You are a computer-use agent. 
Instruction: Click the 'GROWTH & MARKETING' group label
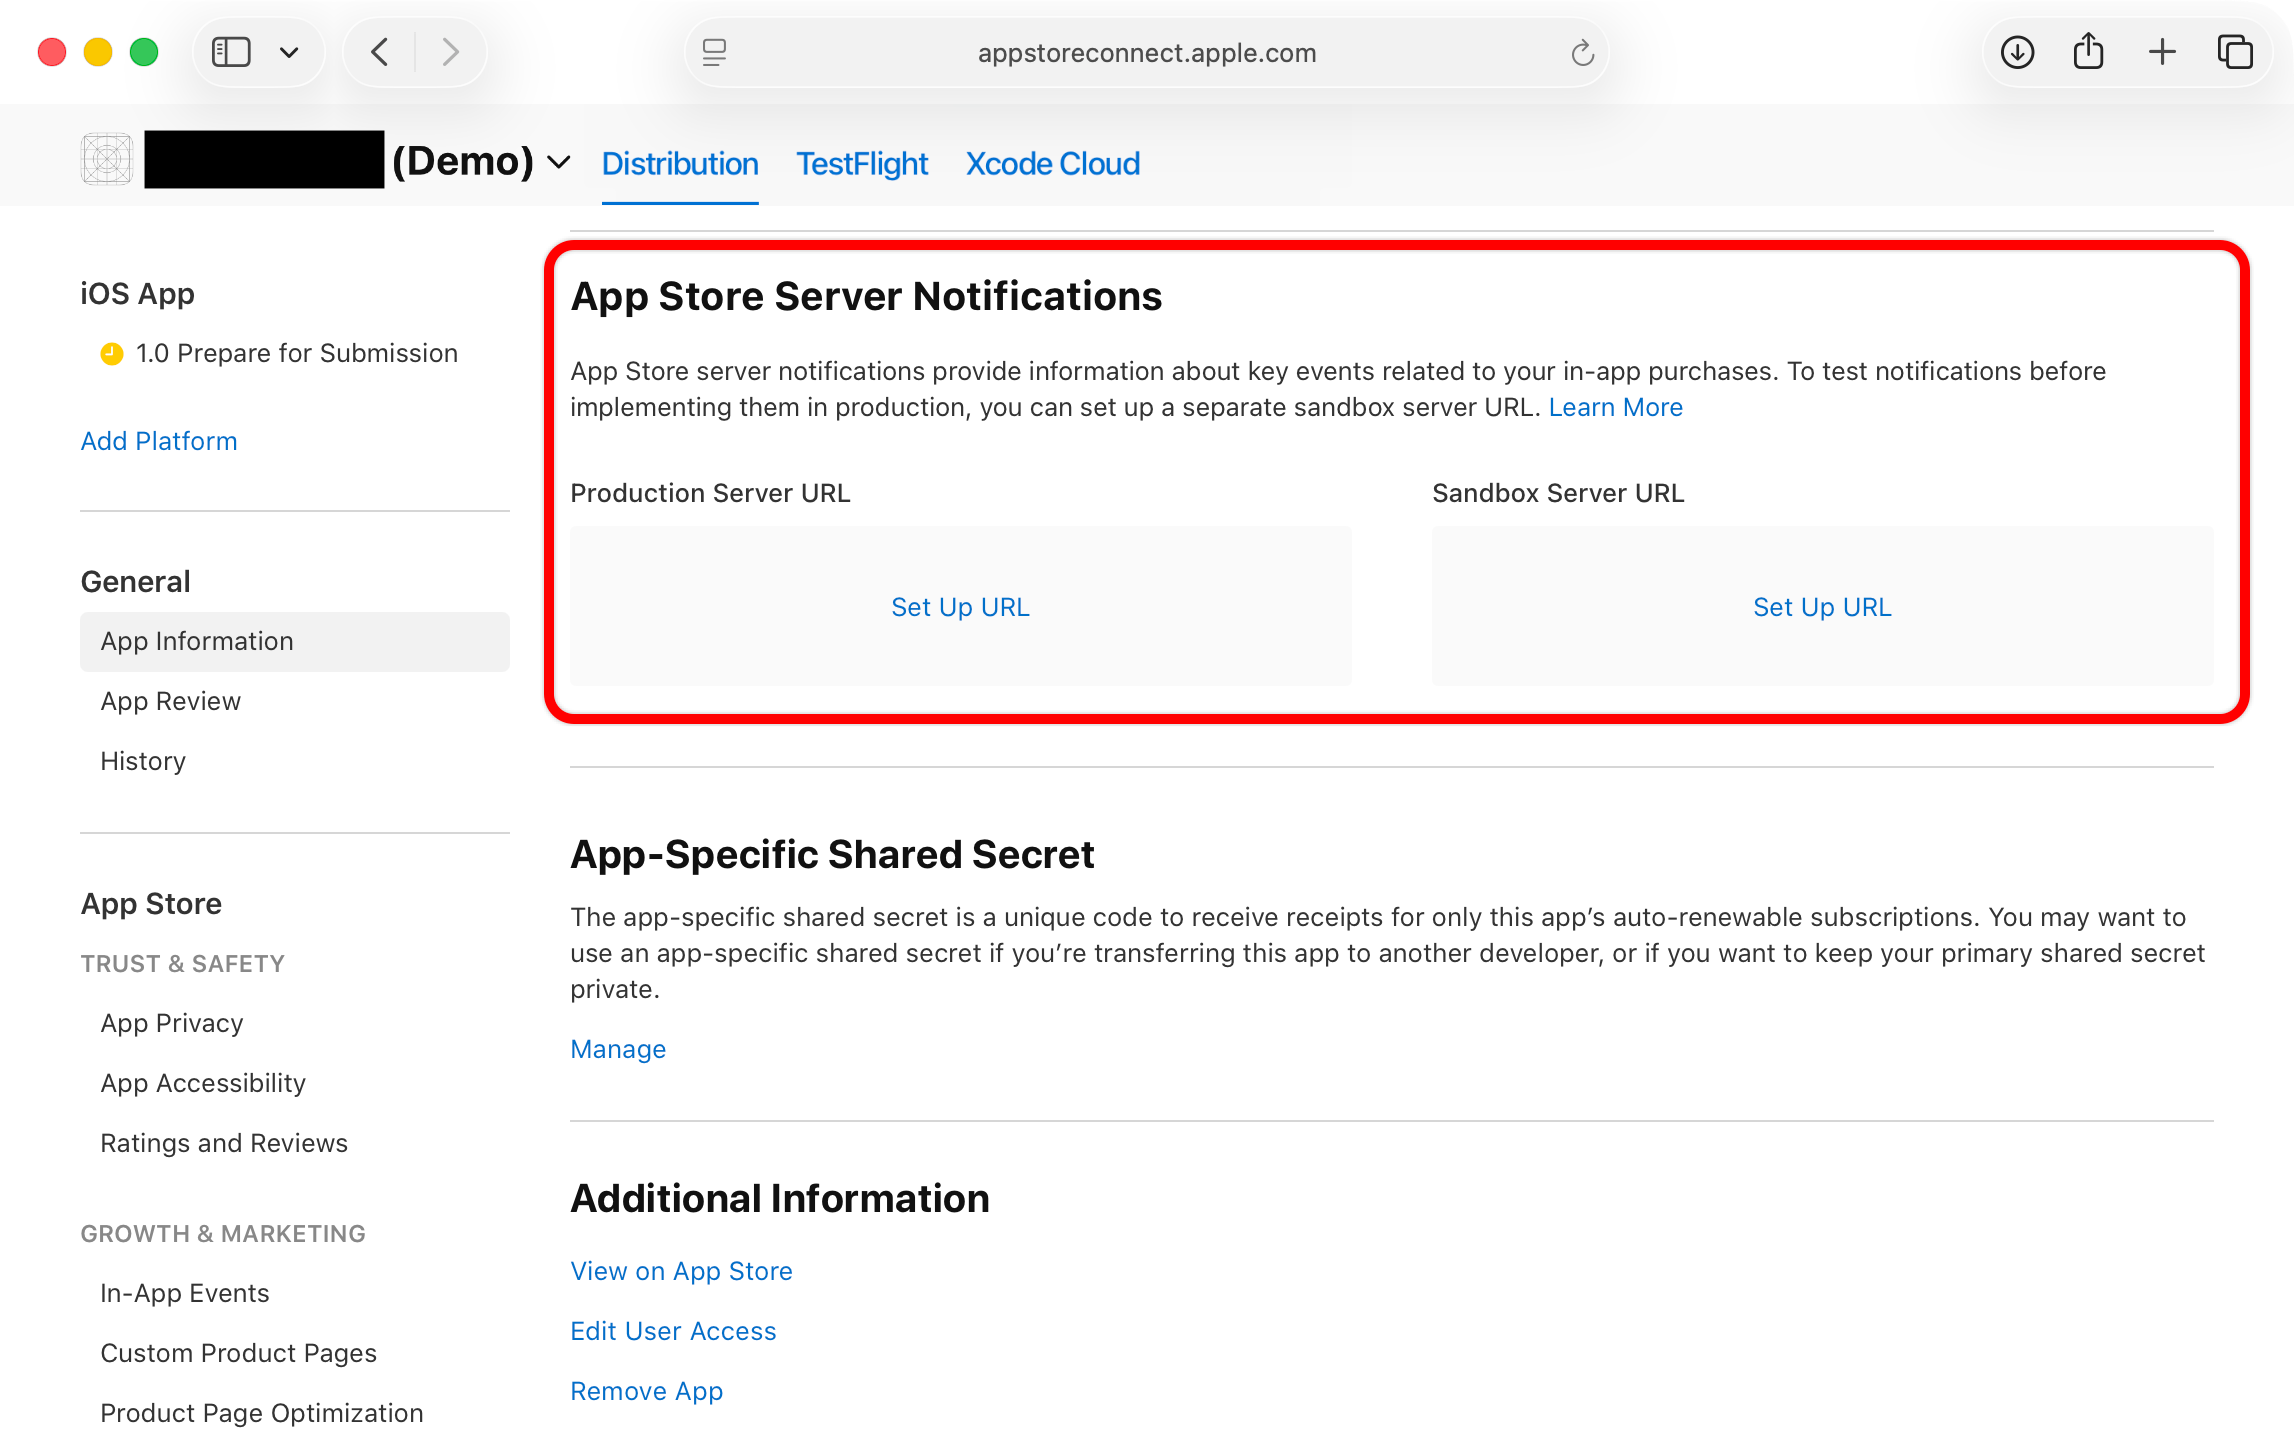tap(223, 1234)
